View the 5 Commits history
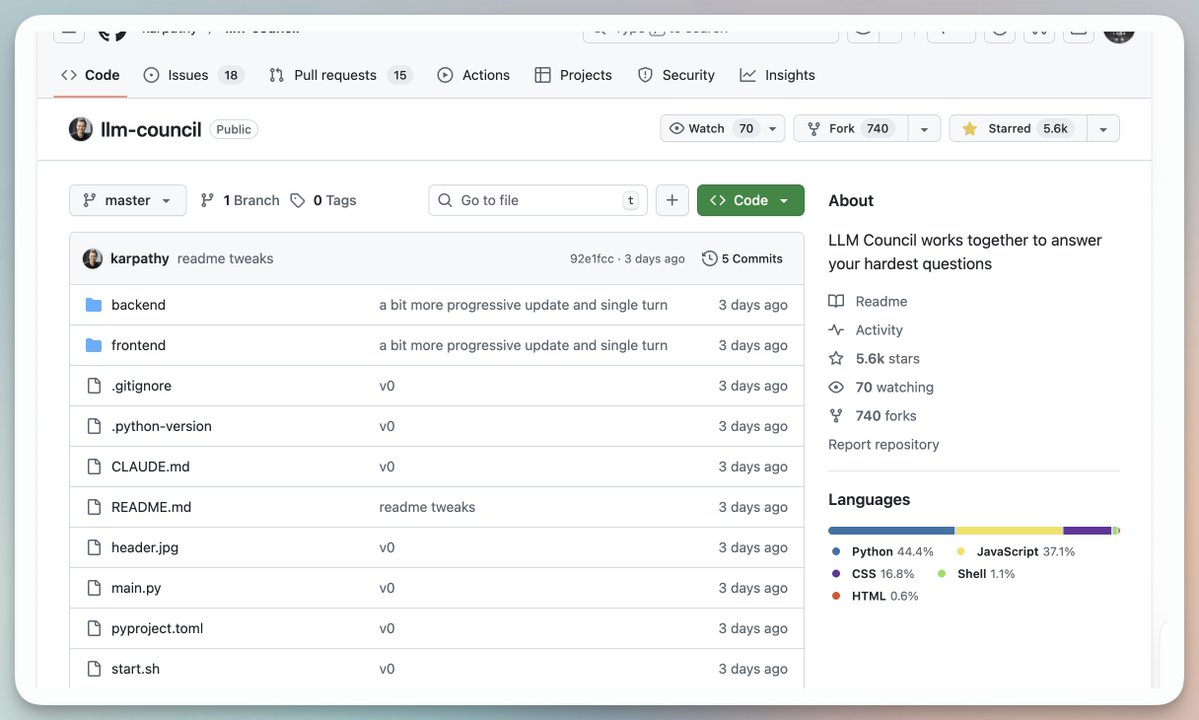Viewport: 1199px width, 720px height. pos(742,258)
